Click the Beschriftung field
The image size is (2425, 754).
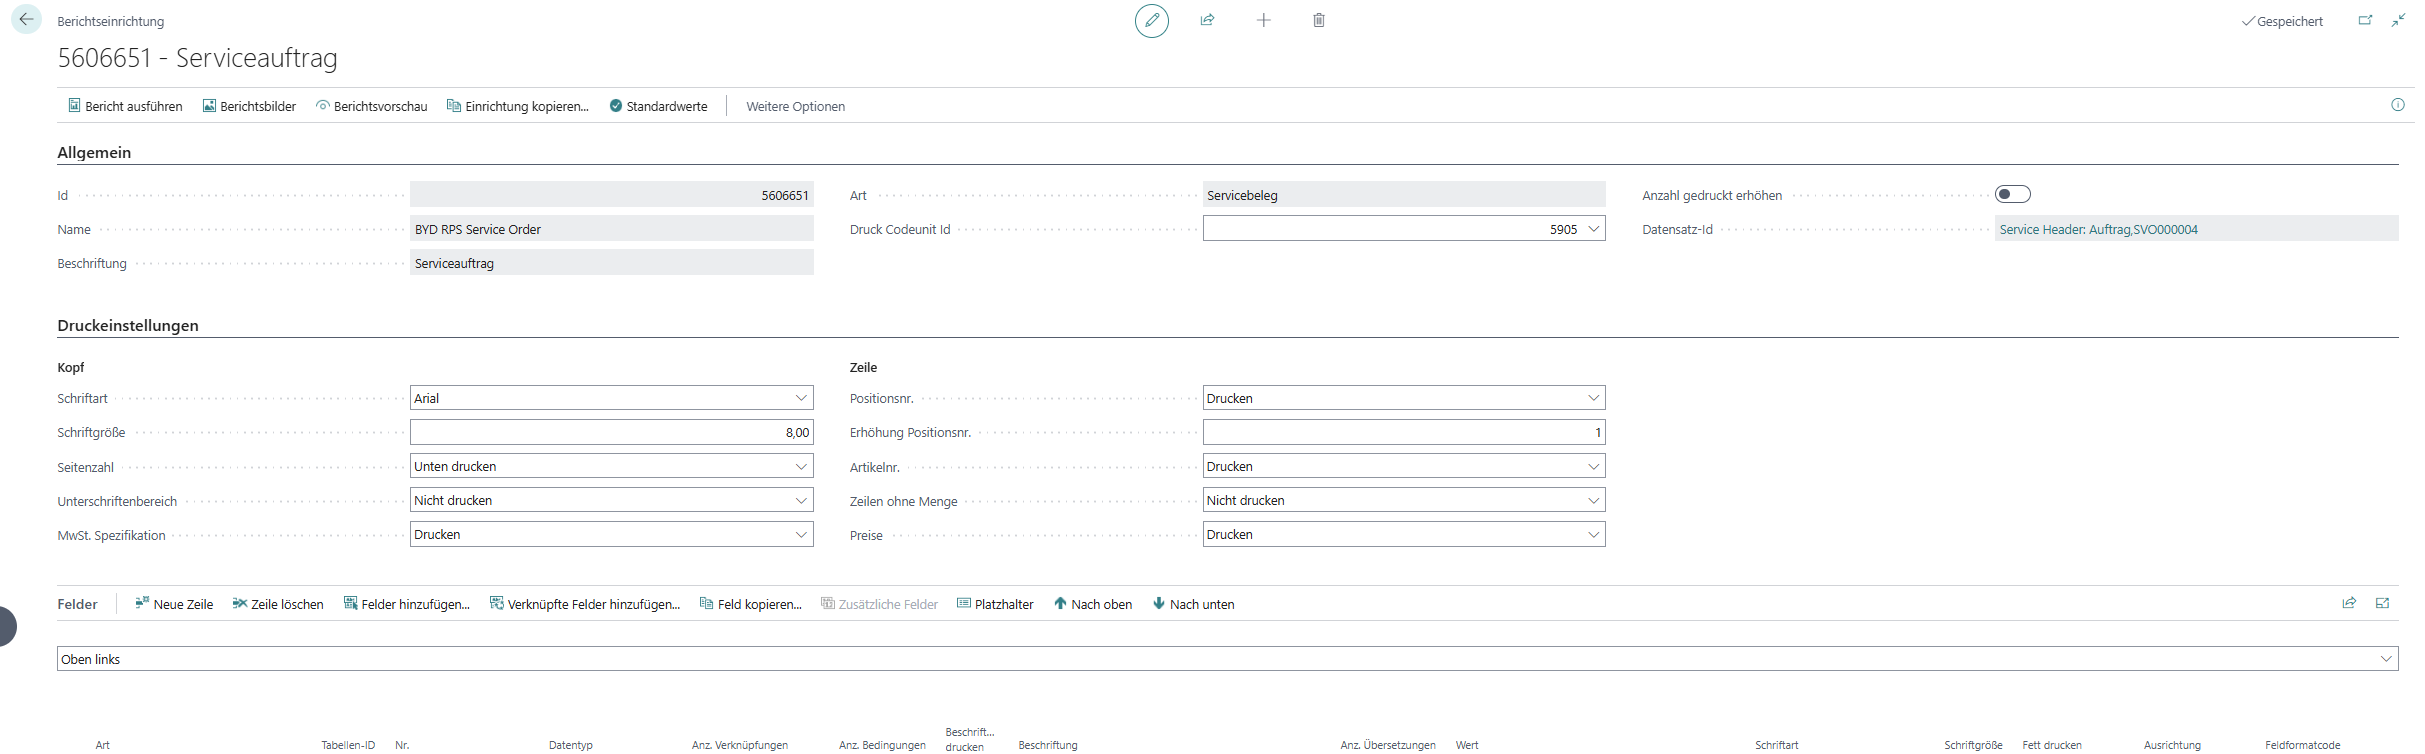point(611,263)
